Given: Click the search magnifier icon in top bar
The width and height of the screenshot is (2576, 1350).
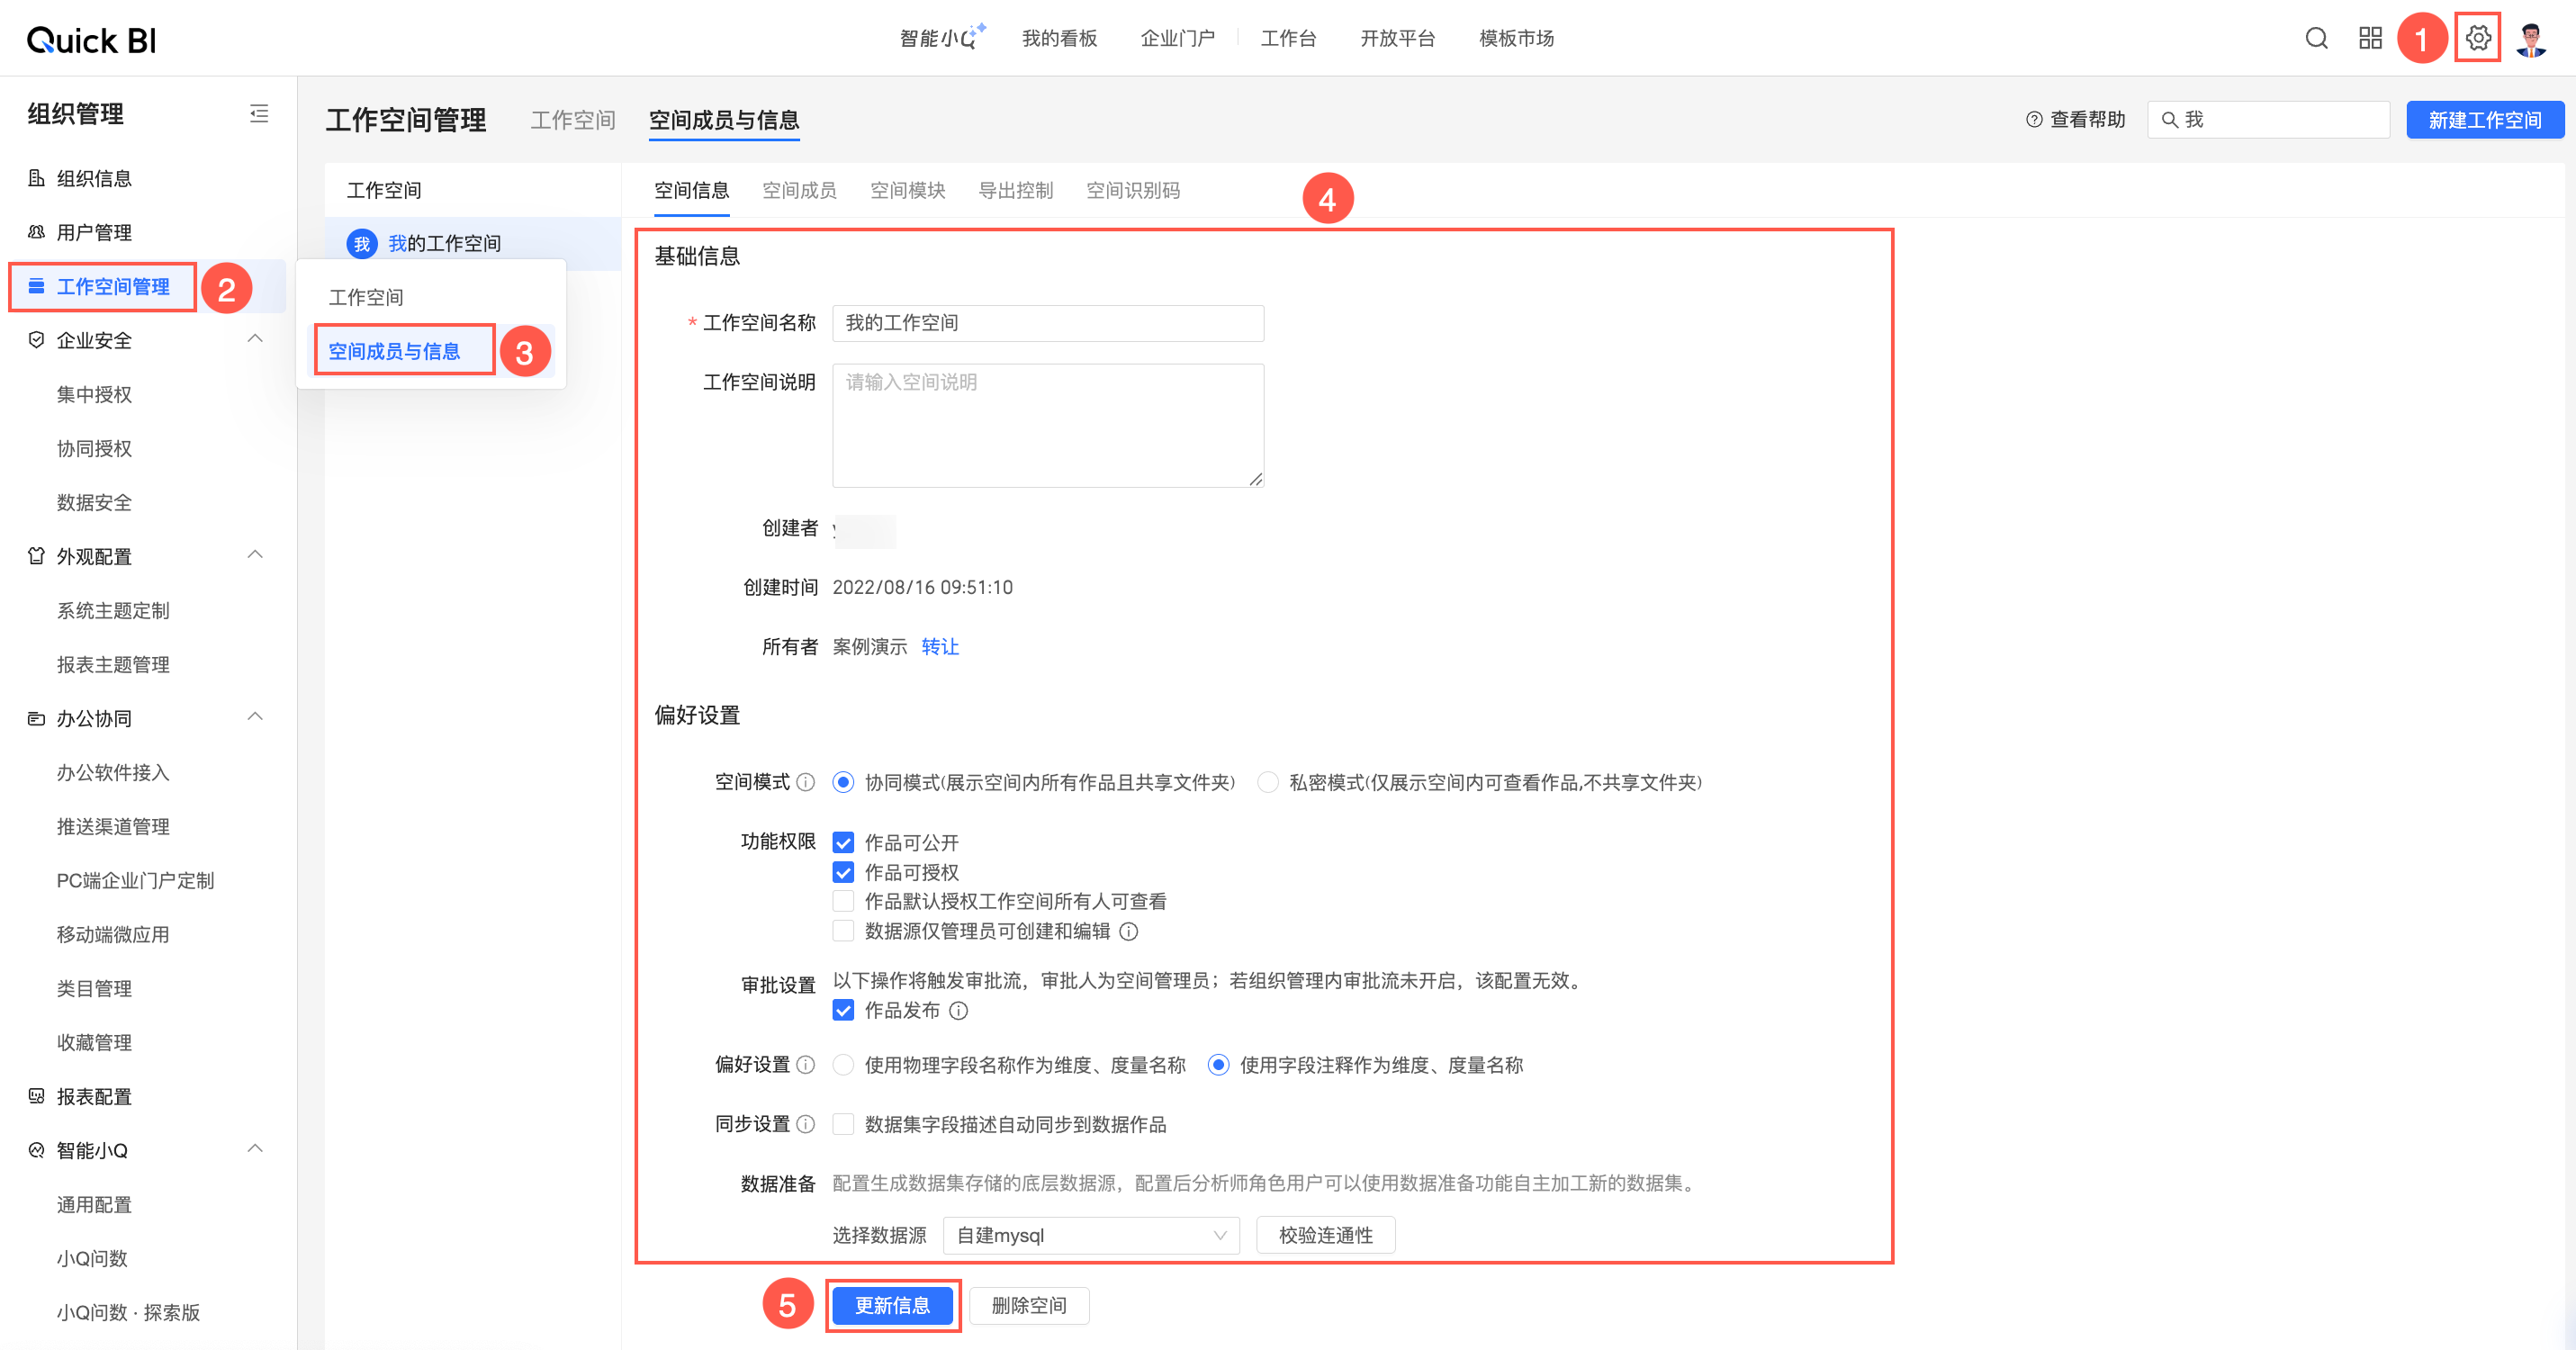Looking at the screenshot, I should (x=2316, y=38).
